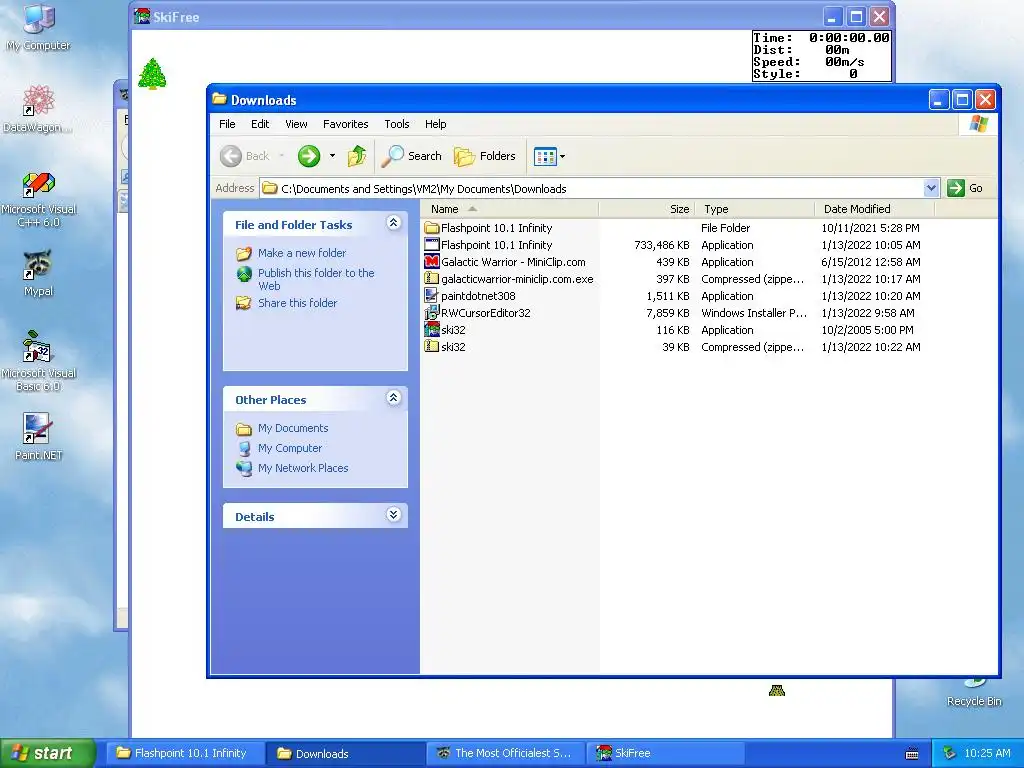Toggle the Folders pane button
The height and width of the screenshot is (768, 1024).
[x=485, y=156]
